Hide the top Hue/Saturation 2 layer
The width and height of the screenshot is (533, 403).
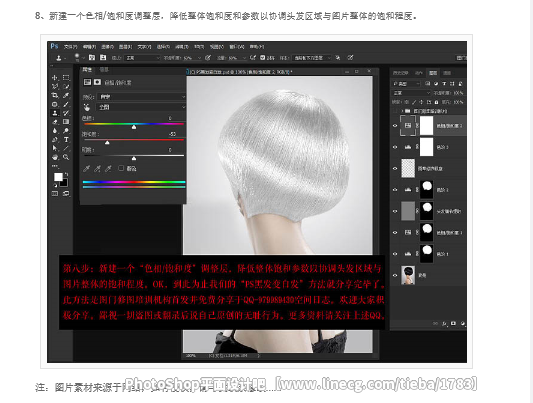[x=395, y=126]
